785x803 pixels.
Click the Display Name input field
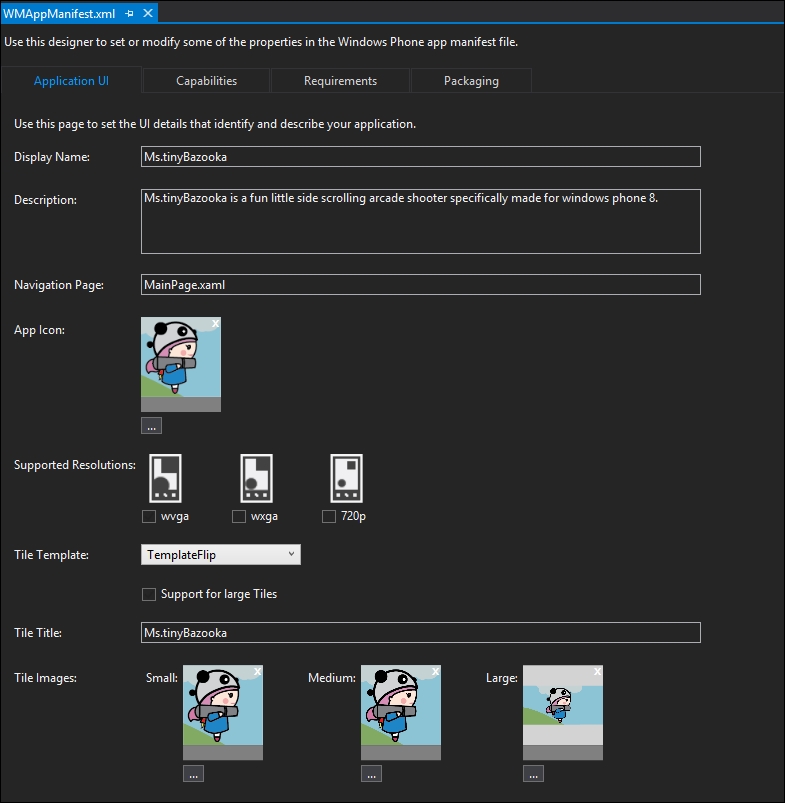tap(420, 157)
